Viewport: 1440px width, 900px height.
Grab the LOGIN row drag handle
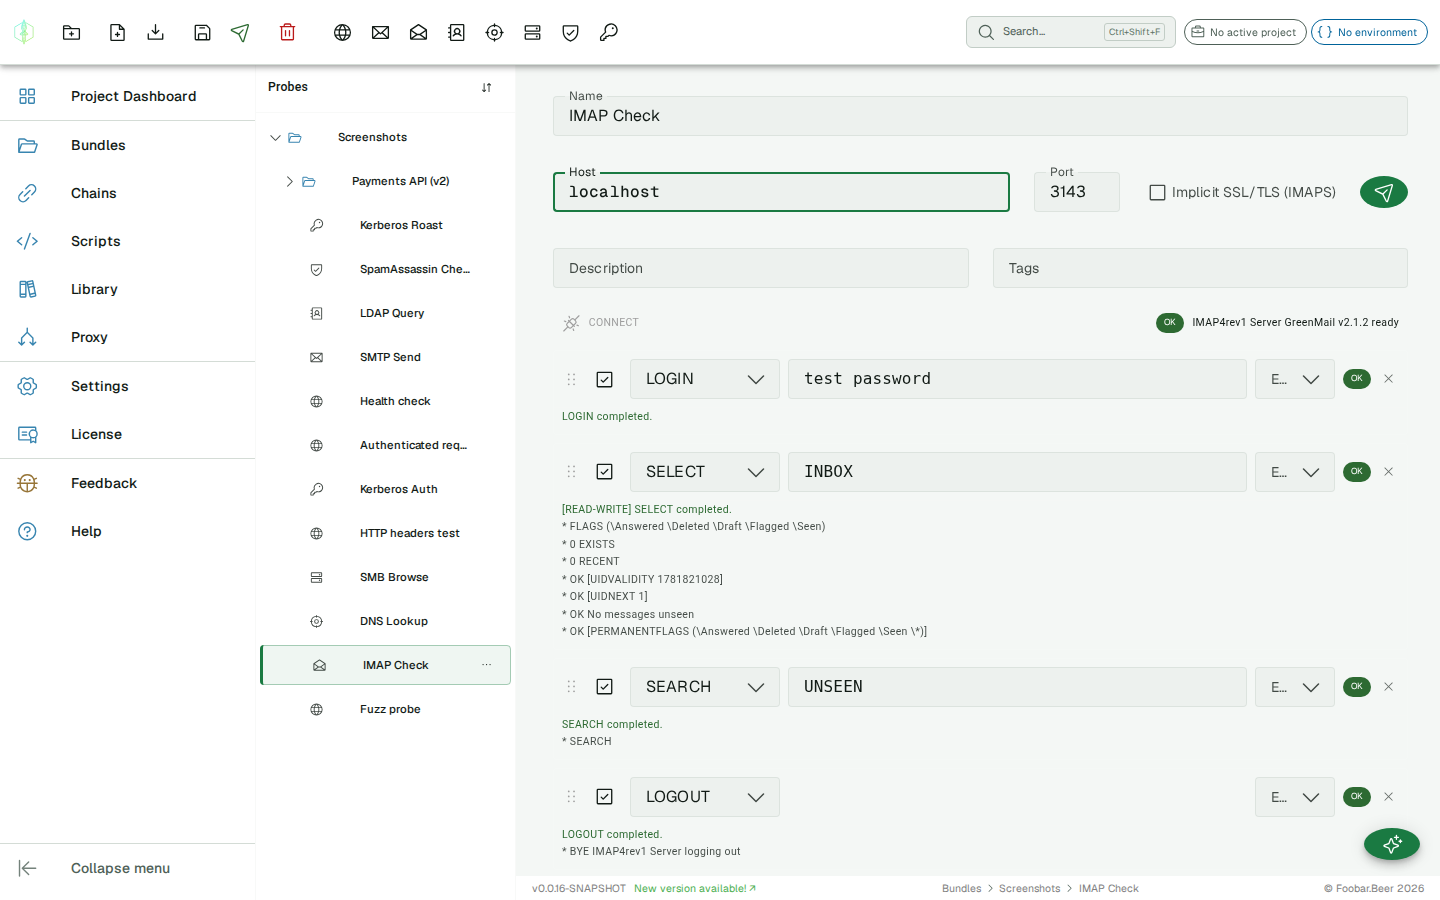[x=571, y=379]
